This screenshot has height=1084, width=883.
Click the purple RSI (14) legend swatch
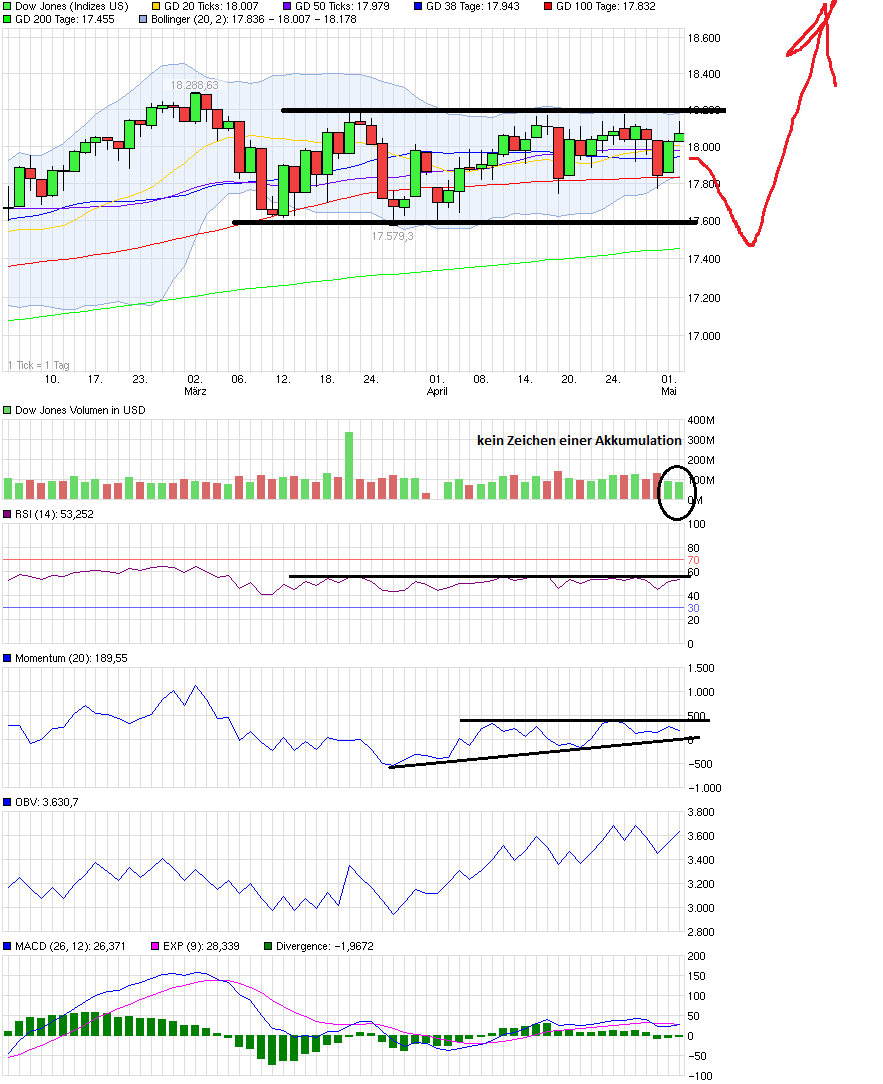[8, 514]
